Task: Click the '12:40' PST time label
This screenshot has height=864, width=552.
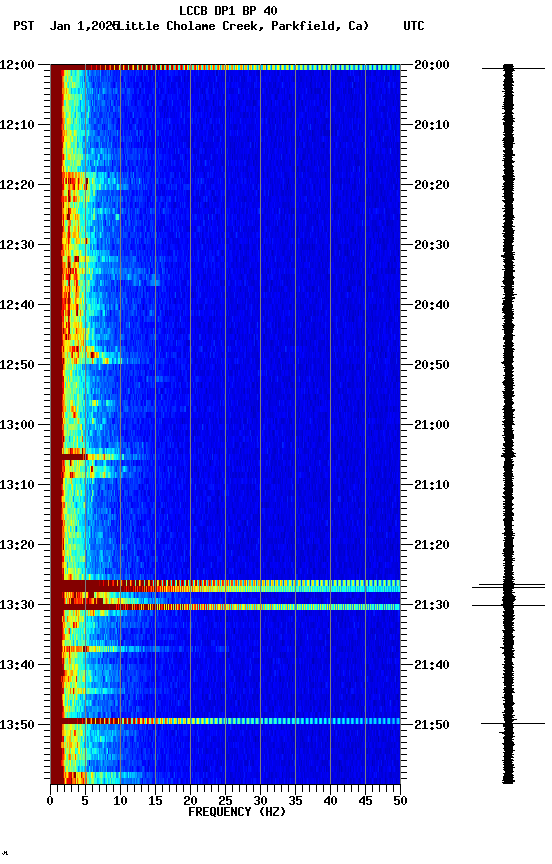Action: pos(17,305)
